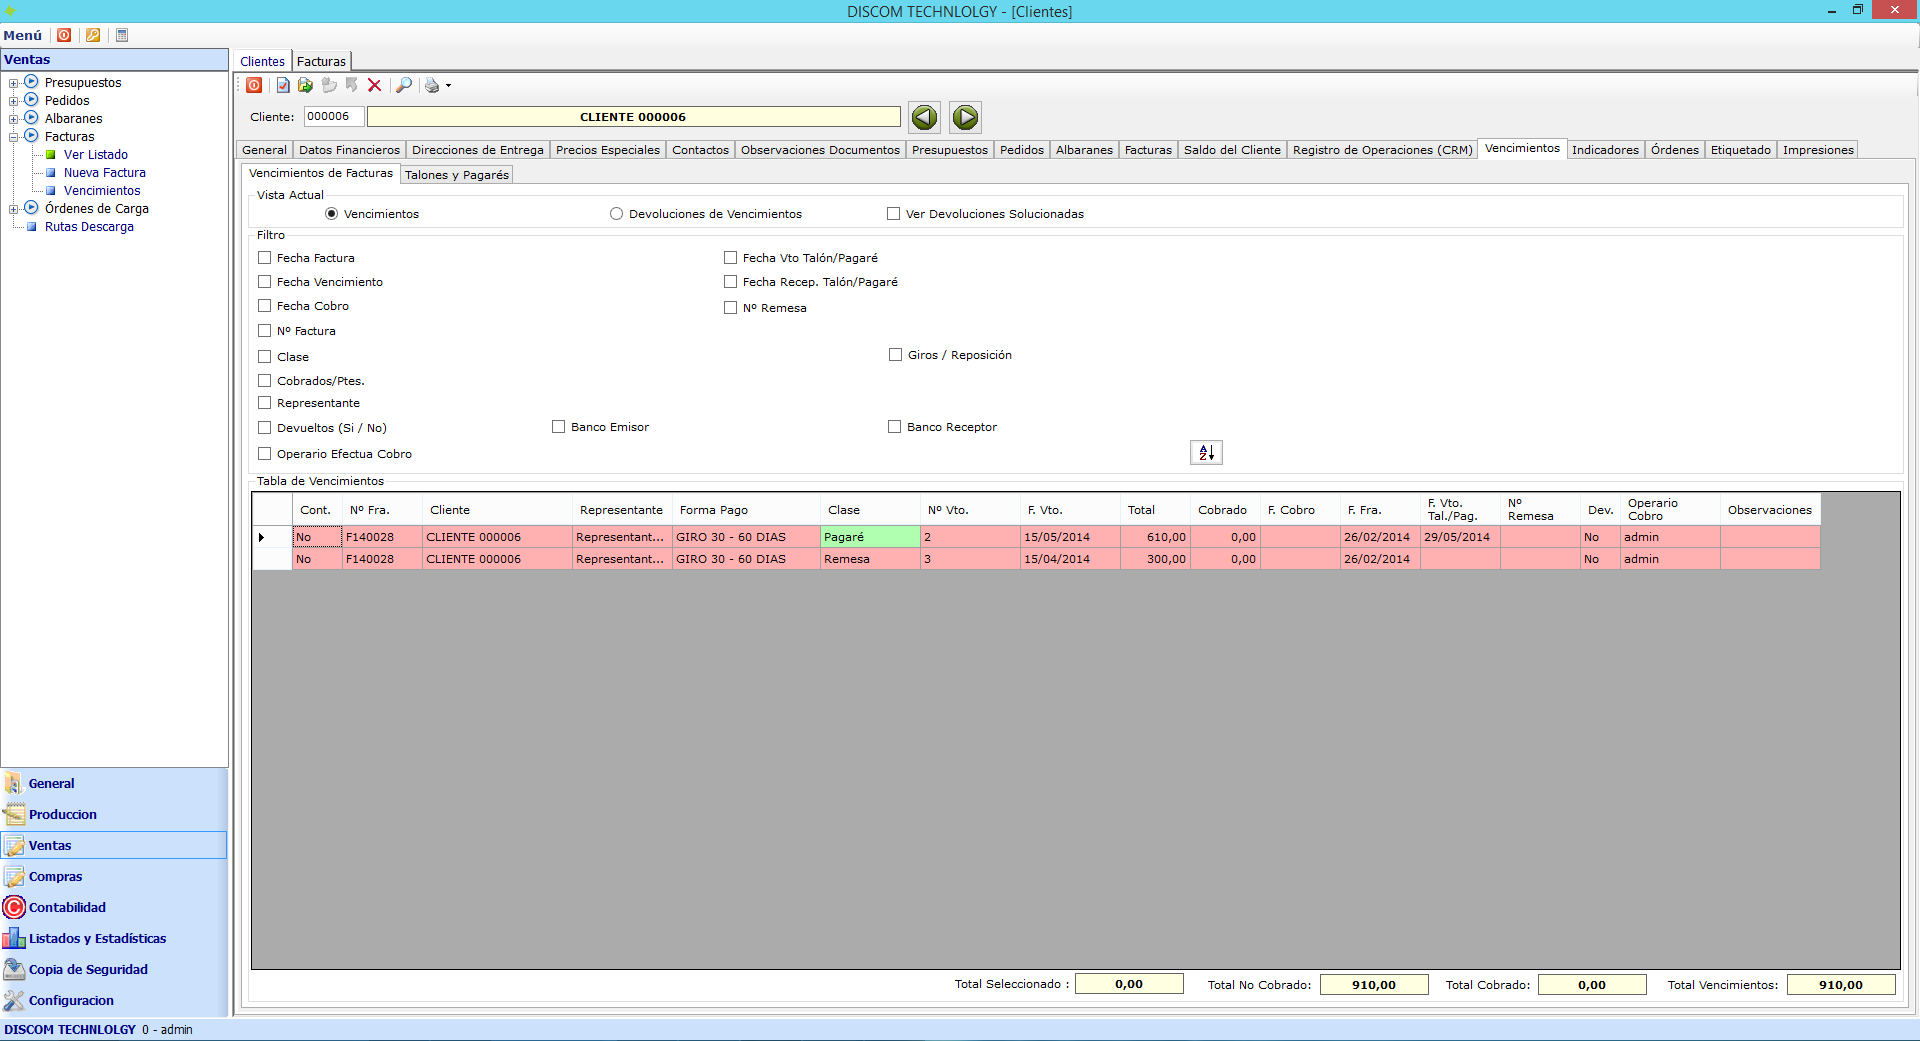
Task: Click the printer icon in client toolbar
Action: pos(431,86)
